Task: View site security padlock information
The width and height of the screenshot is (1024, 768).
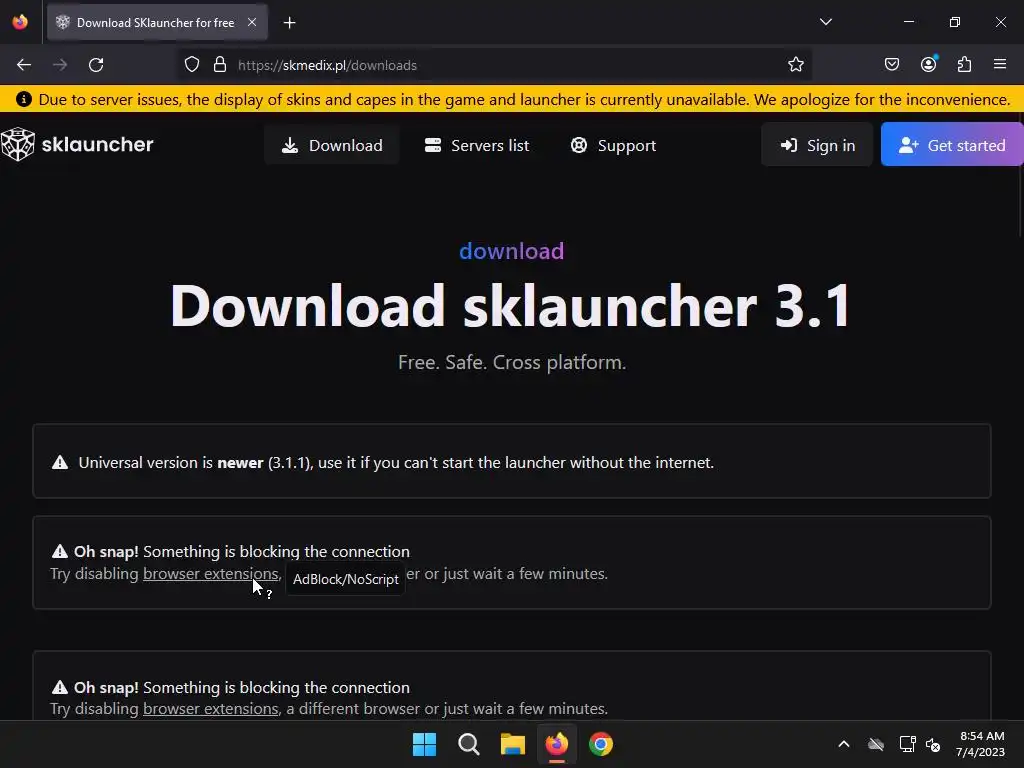Action: click(x=220, y=65)
